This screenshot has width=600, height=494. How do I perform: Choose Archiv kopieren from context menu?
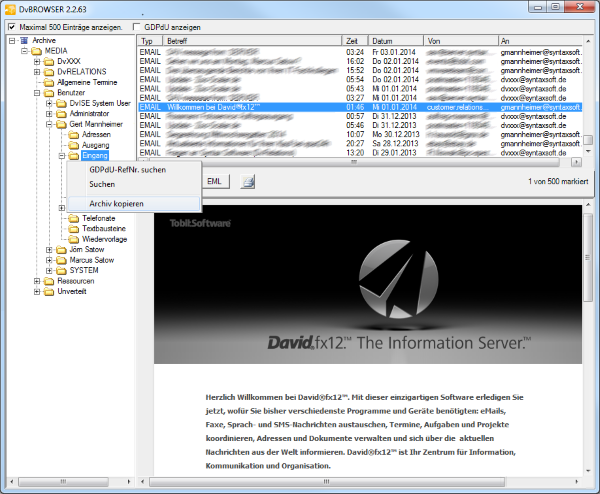pyautogui.click(x=134, y=204)
